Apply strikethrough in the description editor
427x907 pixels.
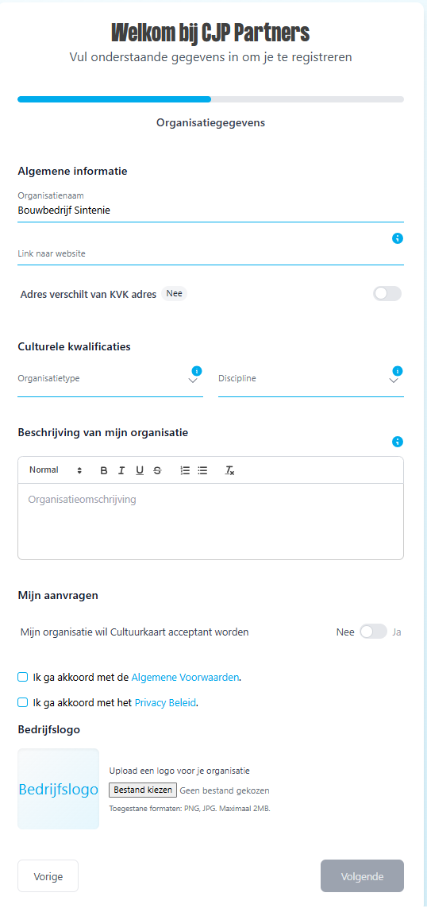coord(157,470)
